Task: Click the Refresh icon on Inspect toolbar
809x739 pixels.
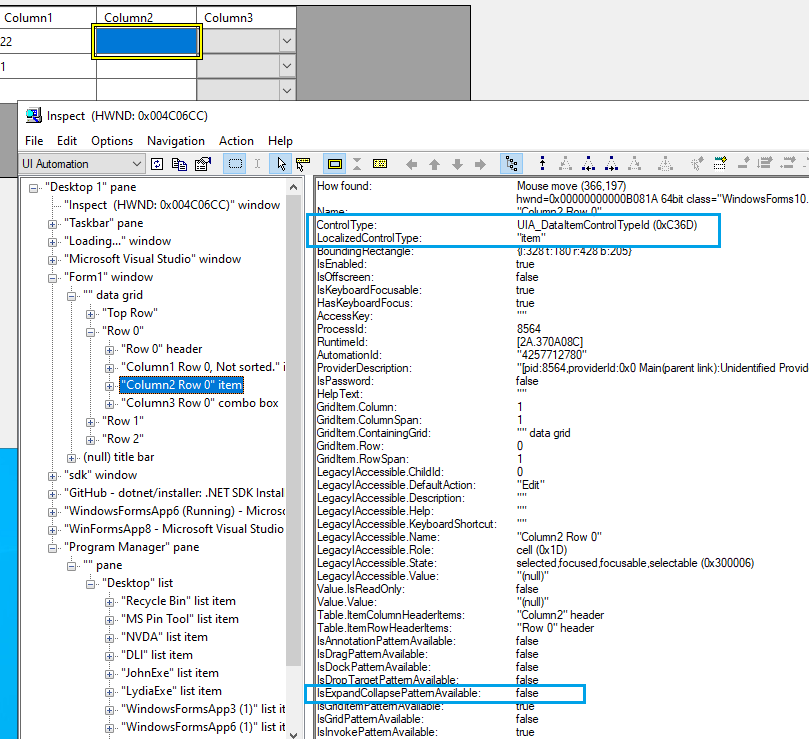Action: (157, 165)
